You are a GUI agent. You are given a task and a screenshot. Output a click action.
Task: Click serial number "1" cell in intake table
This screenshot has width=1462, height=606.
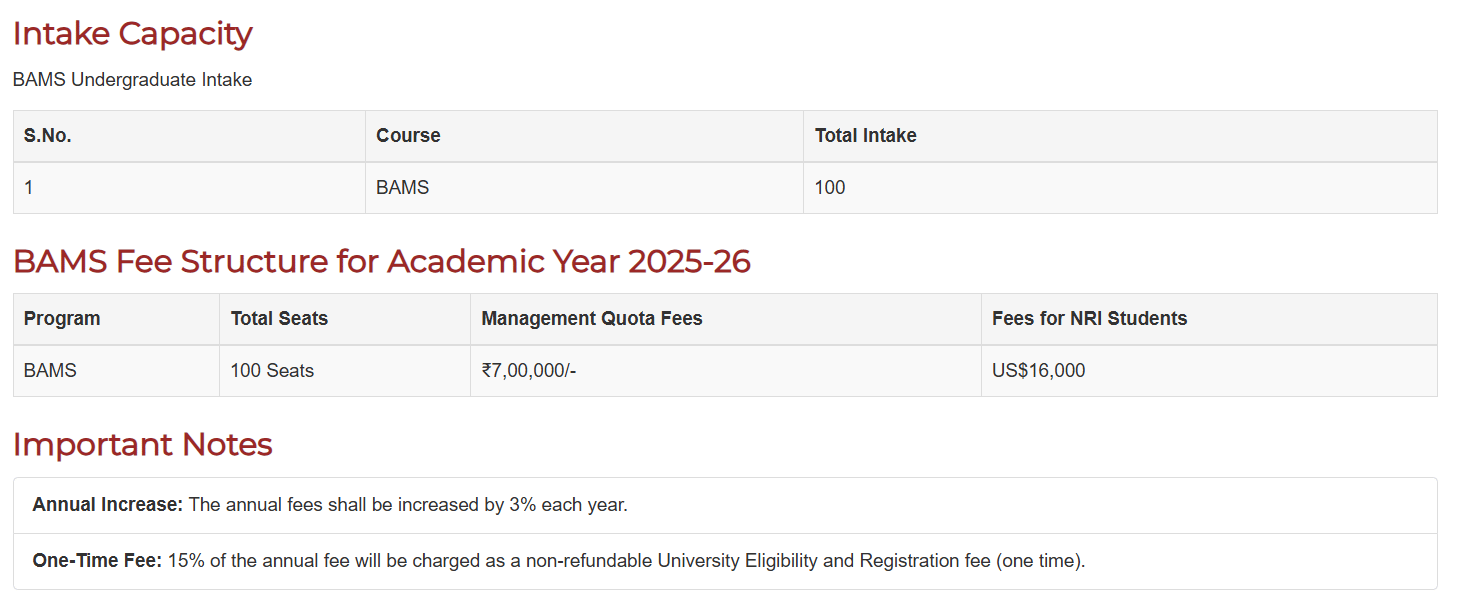click(x=29, y=188)
